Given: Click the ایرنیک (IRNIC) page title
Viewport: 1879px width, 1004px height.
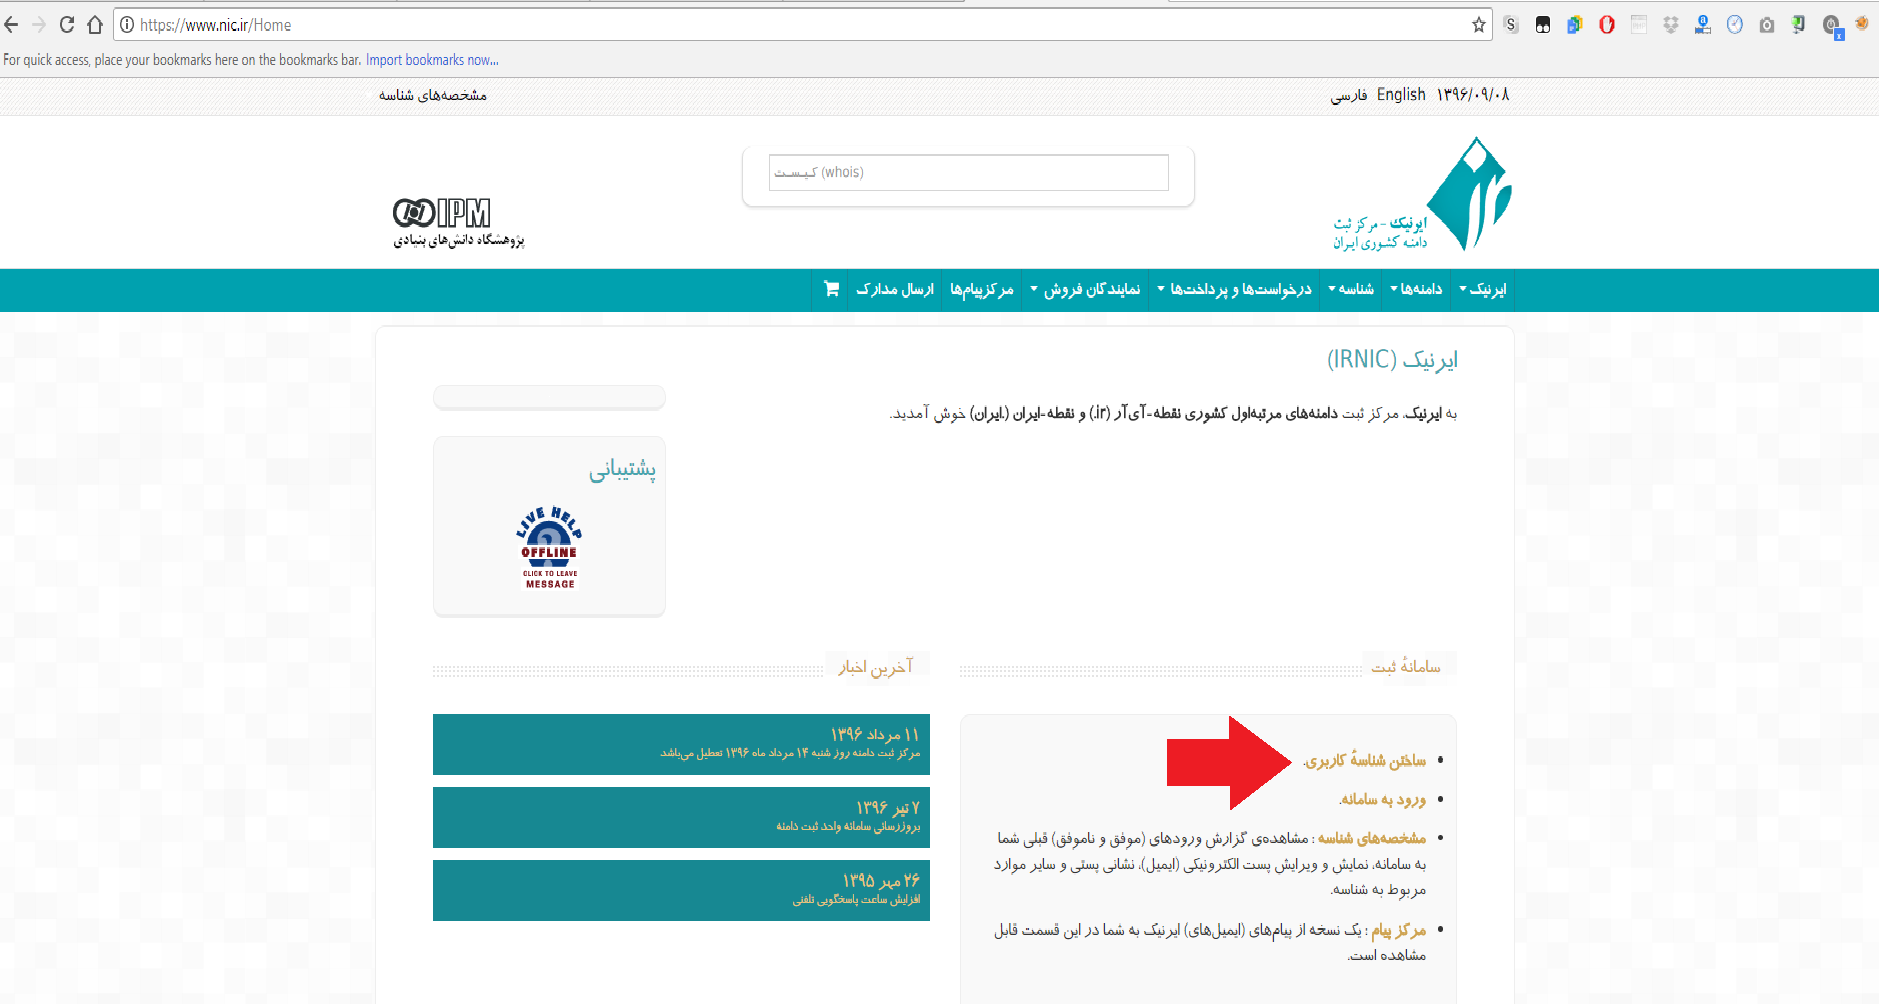Looking at the screenshot, I should click(1392, 360).
